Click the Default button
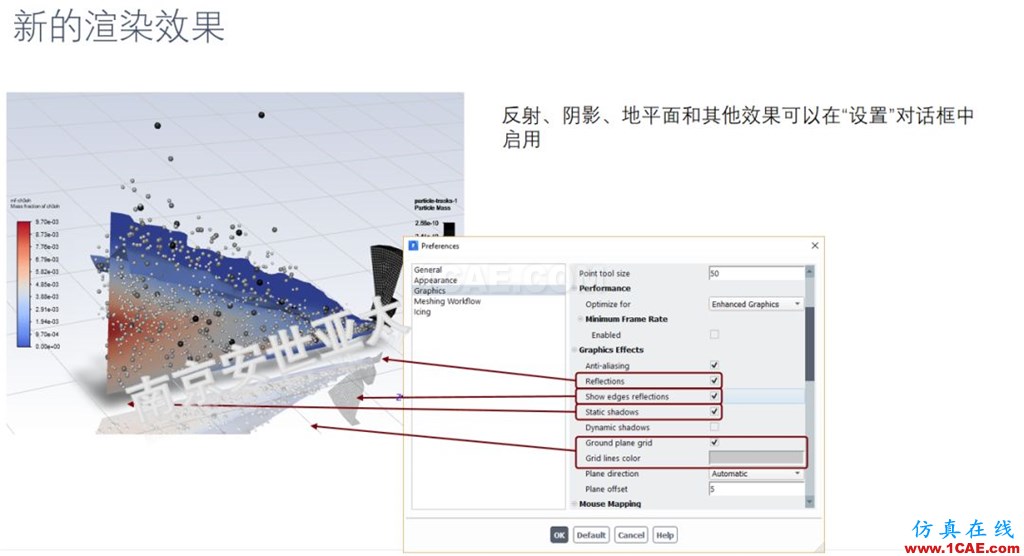Image resolution: width=1024 pixels, height=556 pixels. click(x=591, y=535)
